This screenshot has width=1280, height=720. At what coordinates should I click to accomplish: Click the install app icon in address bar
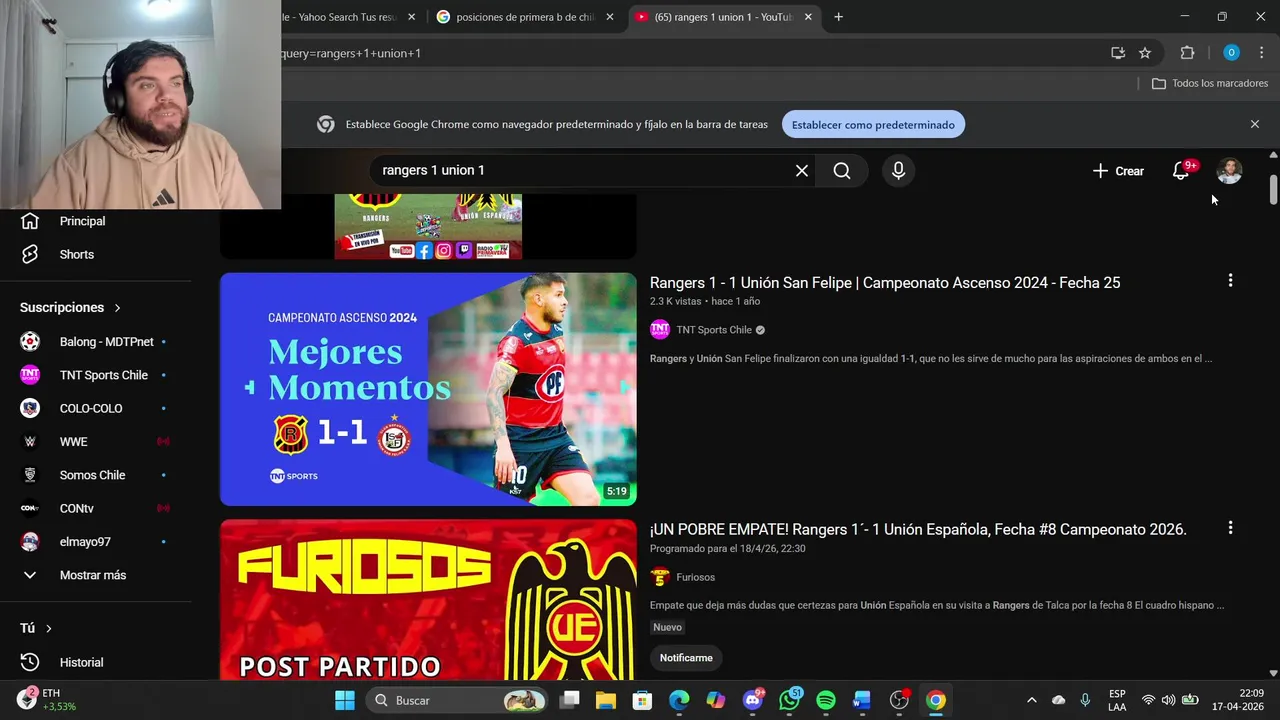click(1118, 53)
